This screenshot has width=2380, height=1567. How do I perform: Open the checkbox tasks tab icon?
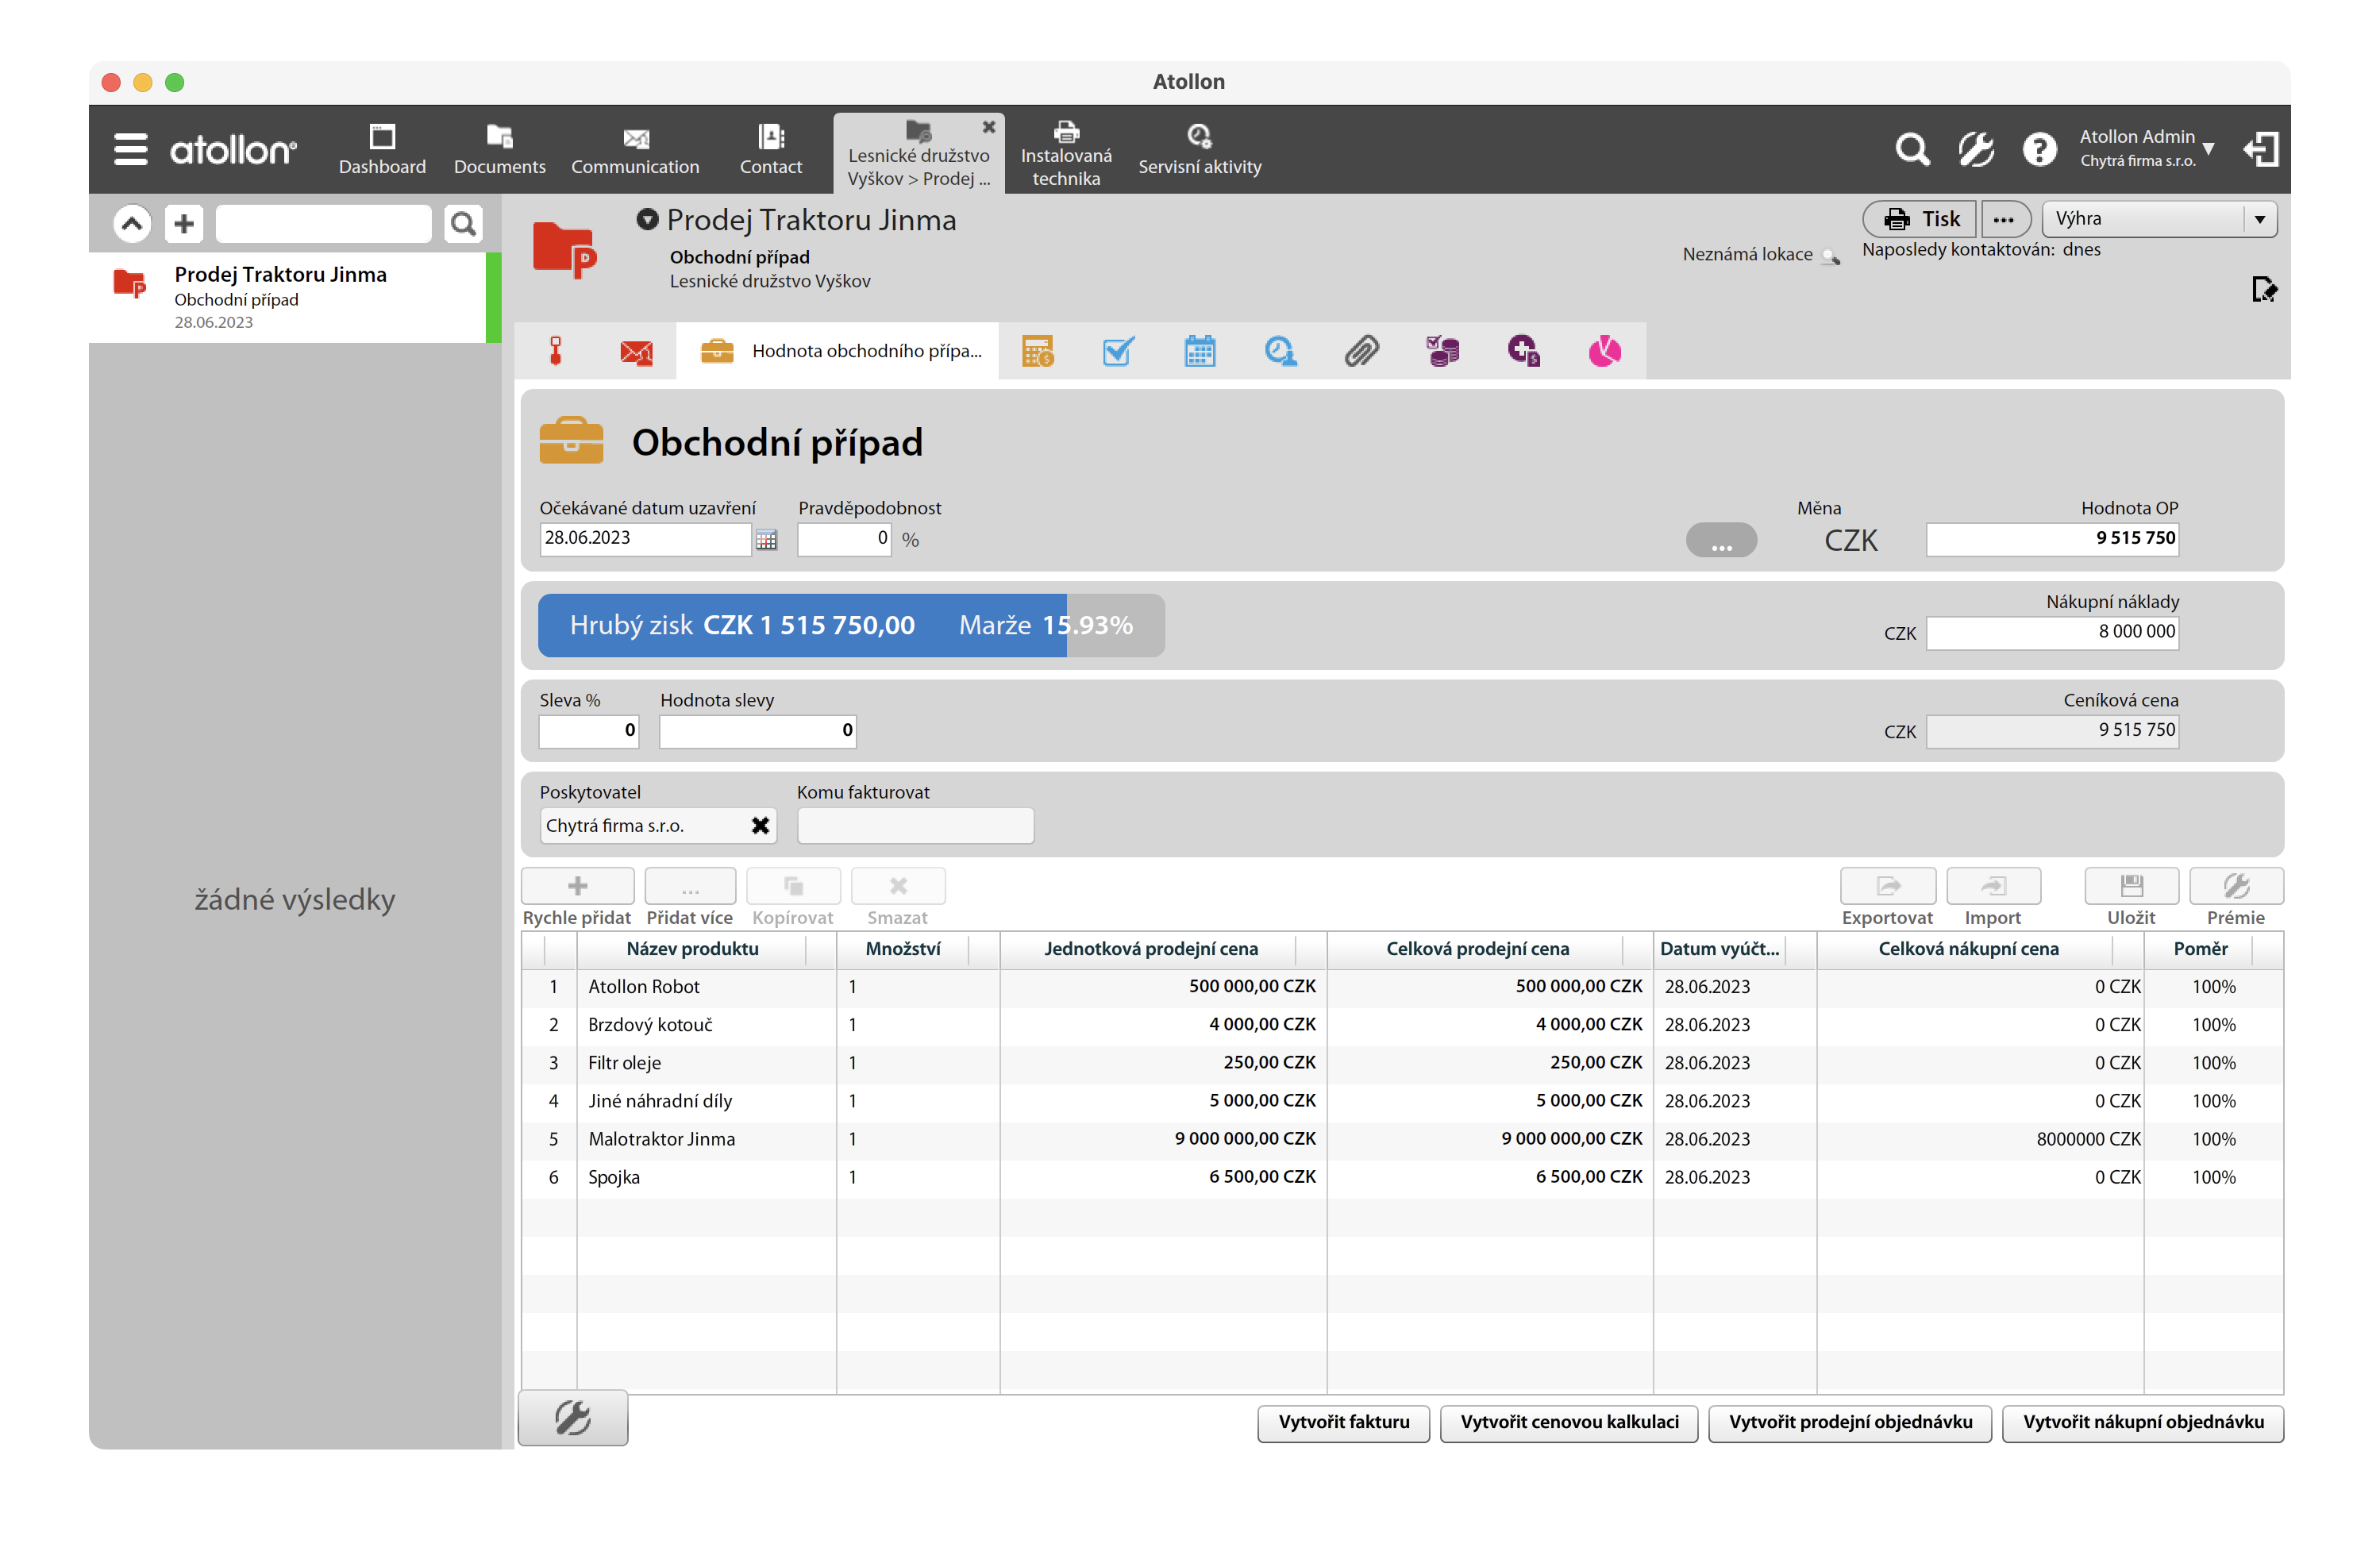1117,351
